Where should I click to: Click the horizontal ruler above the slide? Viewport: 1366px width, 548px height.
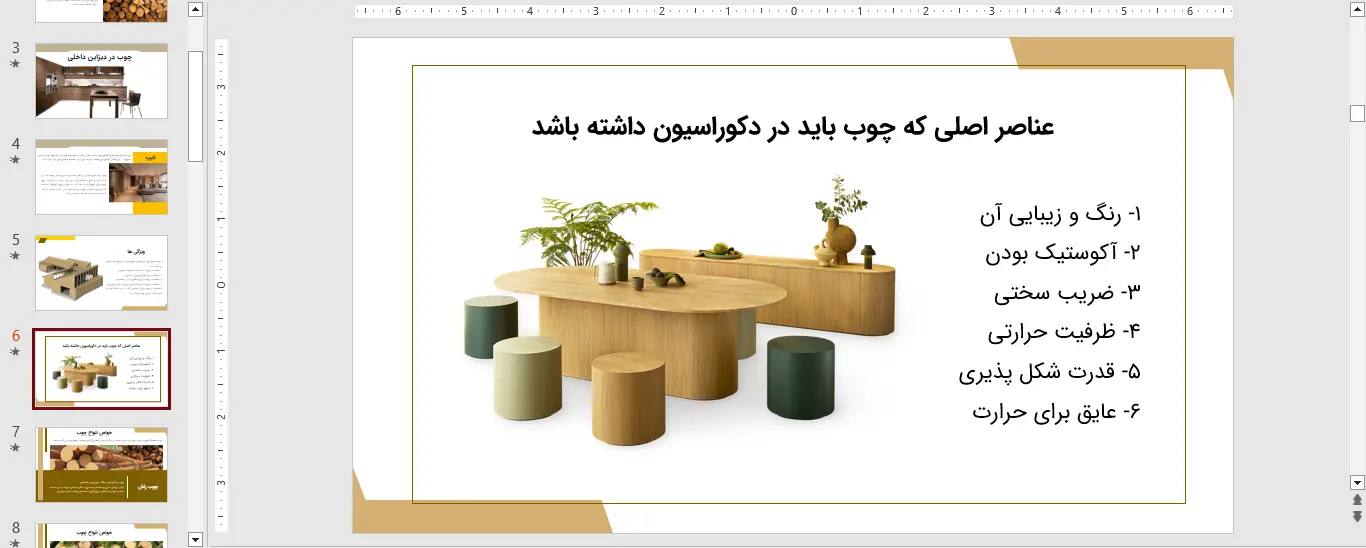pos(793,12)
